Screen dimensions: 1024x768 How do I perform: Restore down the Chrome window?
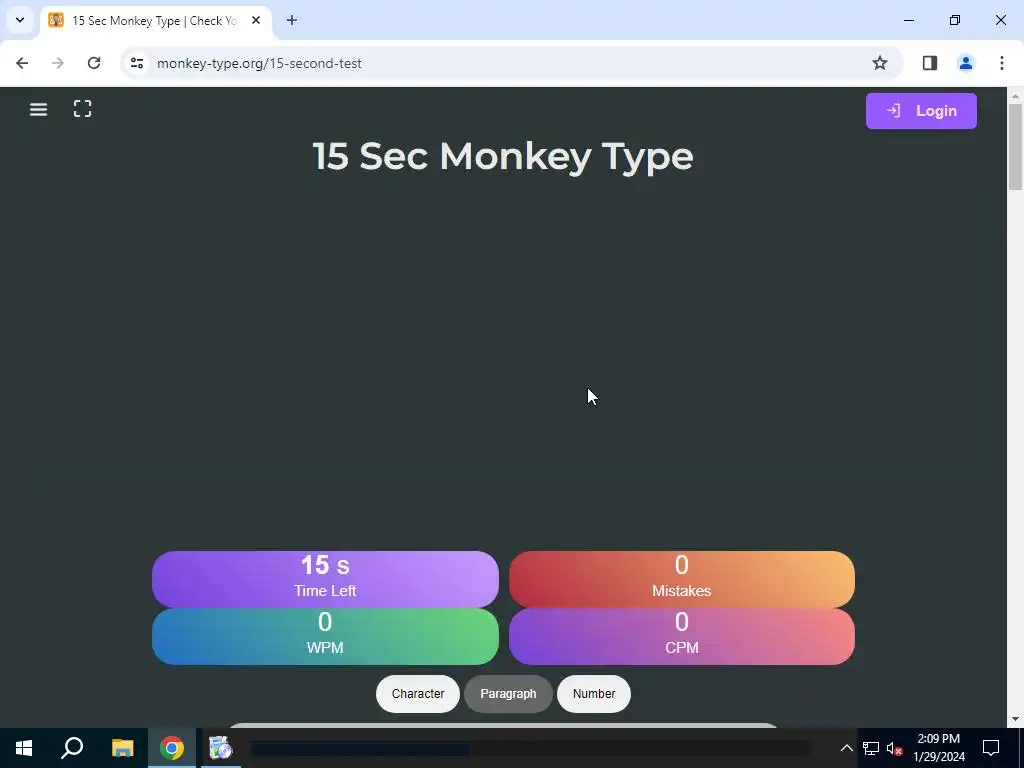(955, 20)
